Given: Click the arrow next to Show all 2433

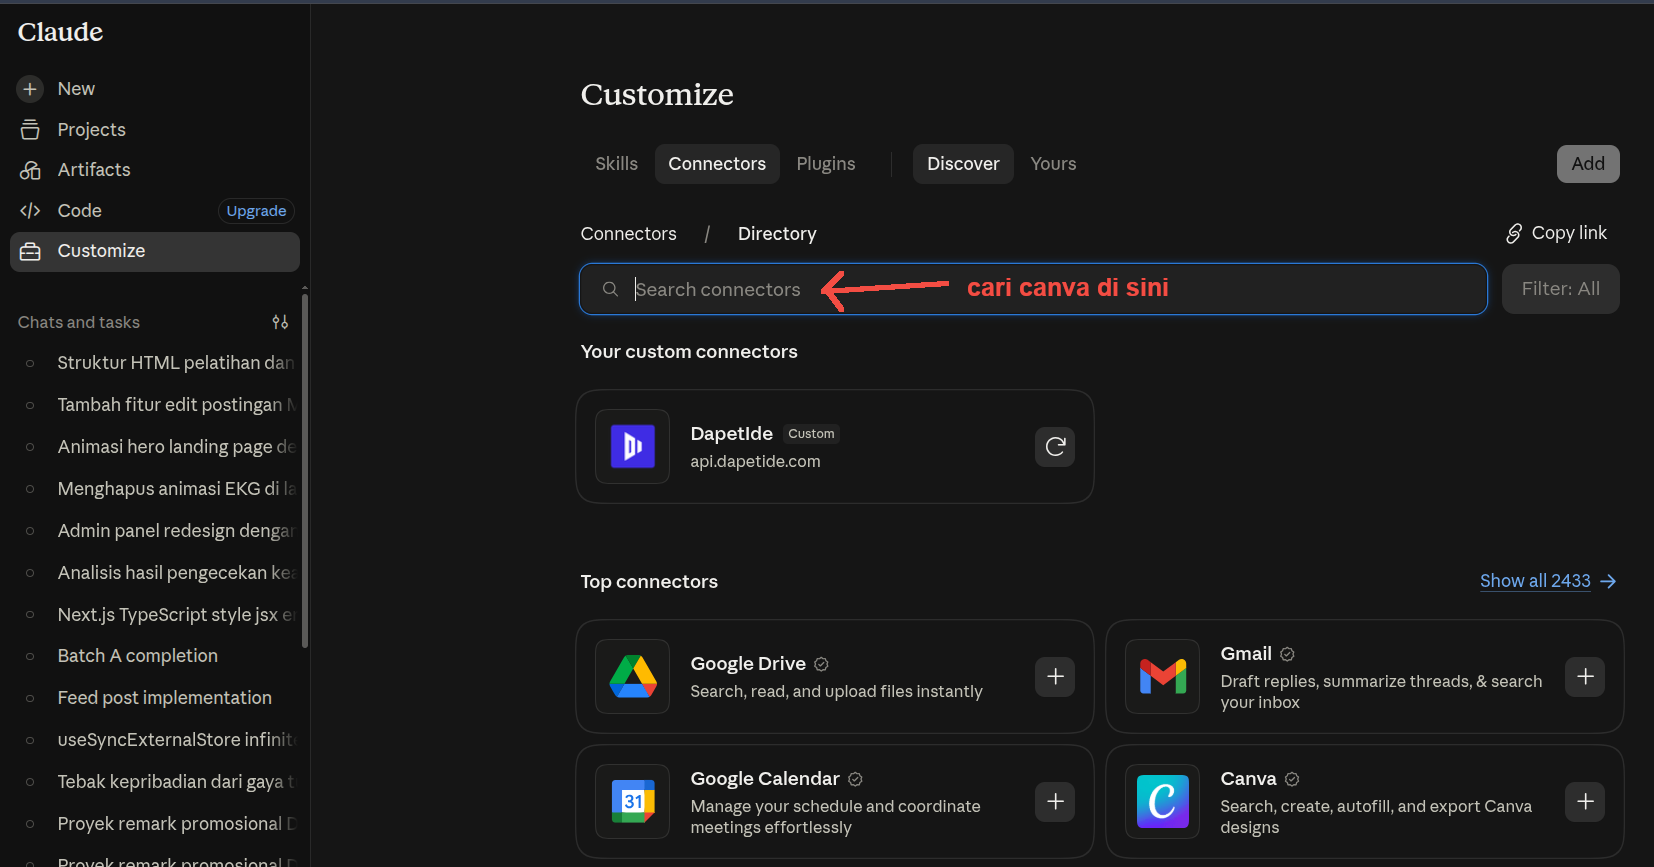Looking at the screenshot, I should pyautogui.click(x=1608, y=582).
